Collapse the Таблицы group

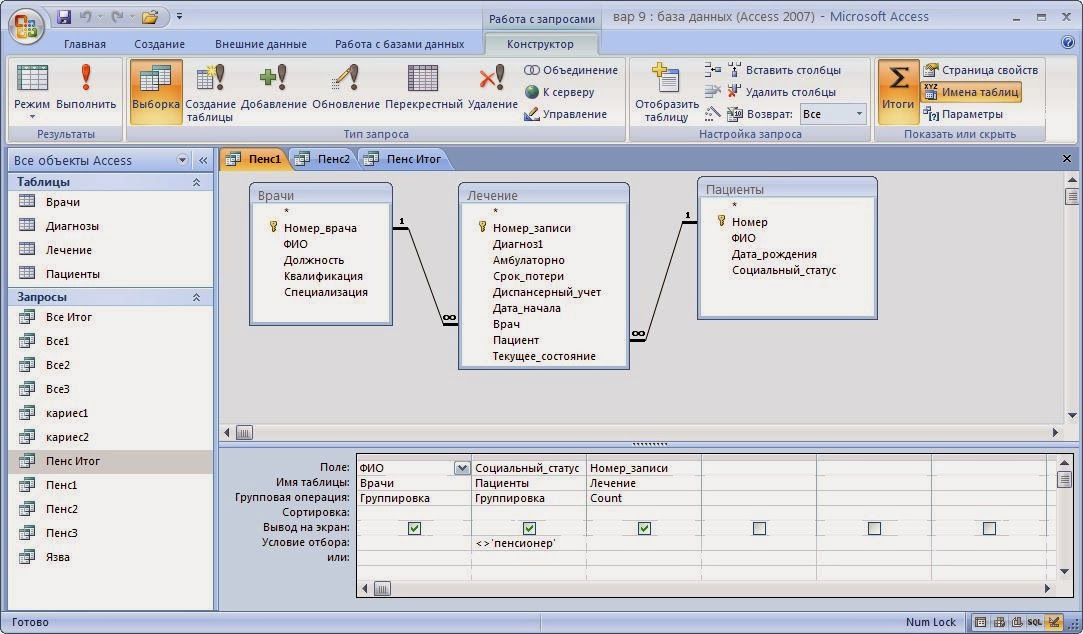point(196,182)
